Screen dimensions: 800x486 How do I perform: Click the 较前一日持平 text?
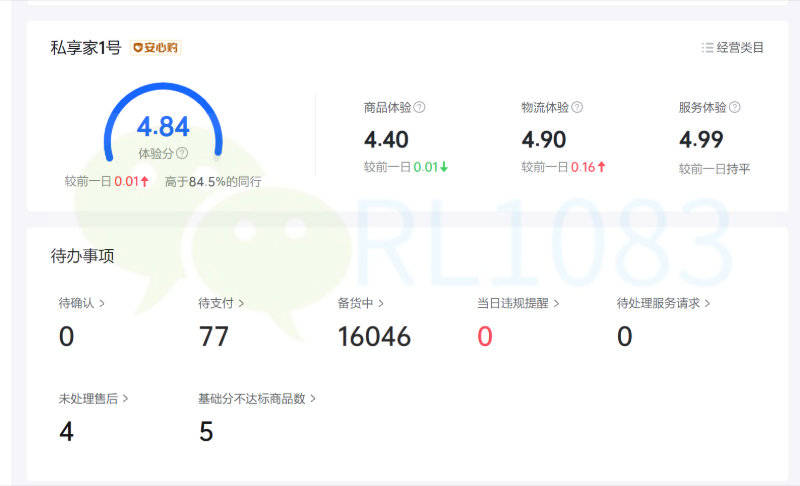pos(714,169)
